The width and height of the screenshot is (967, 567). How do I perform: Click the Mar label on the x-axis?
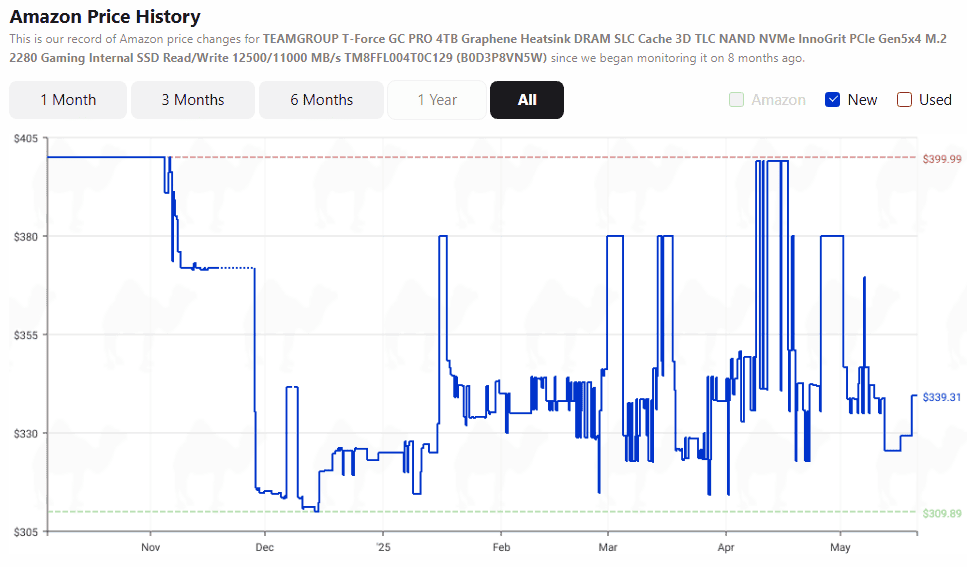(x=608, y=547)
